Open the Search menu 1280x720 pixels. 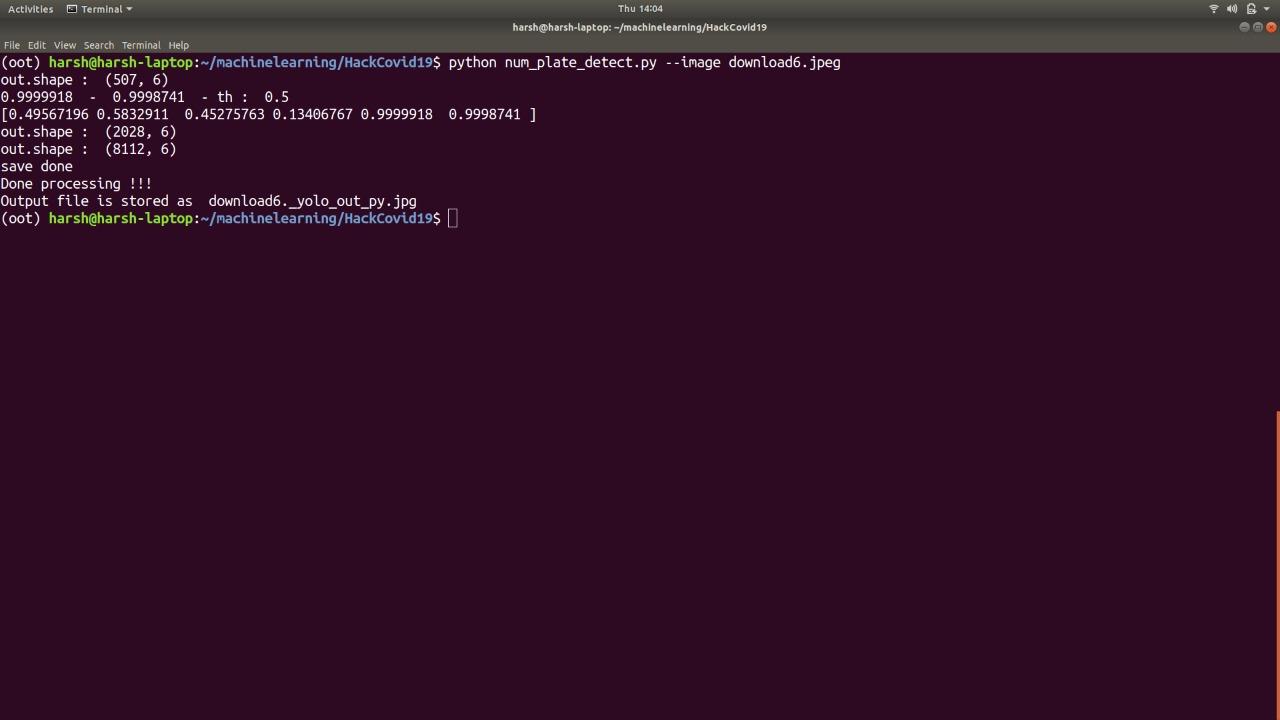coord(98,45)
